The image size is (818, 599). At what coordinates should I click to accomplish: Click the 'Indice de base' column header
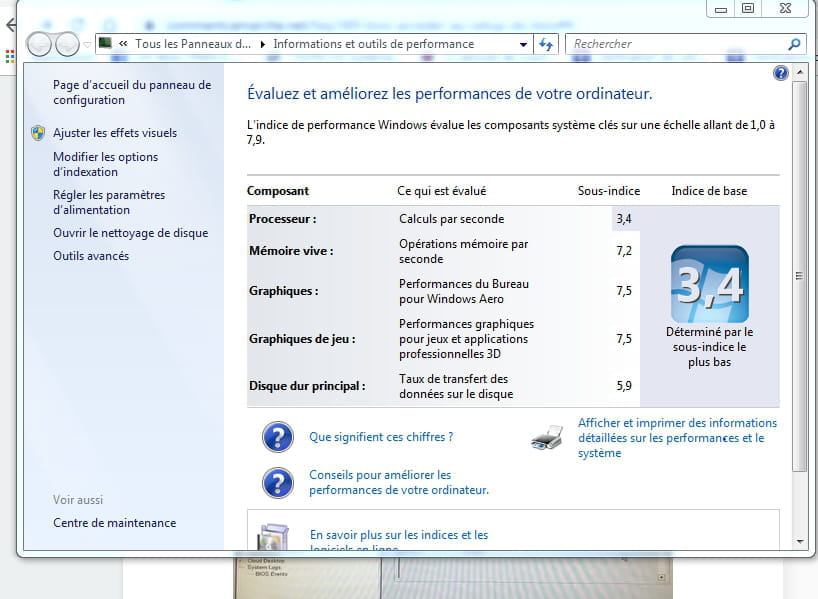(709, 191)
